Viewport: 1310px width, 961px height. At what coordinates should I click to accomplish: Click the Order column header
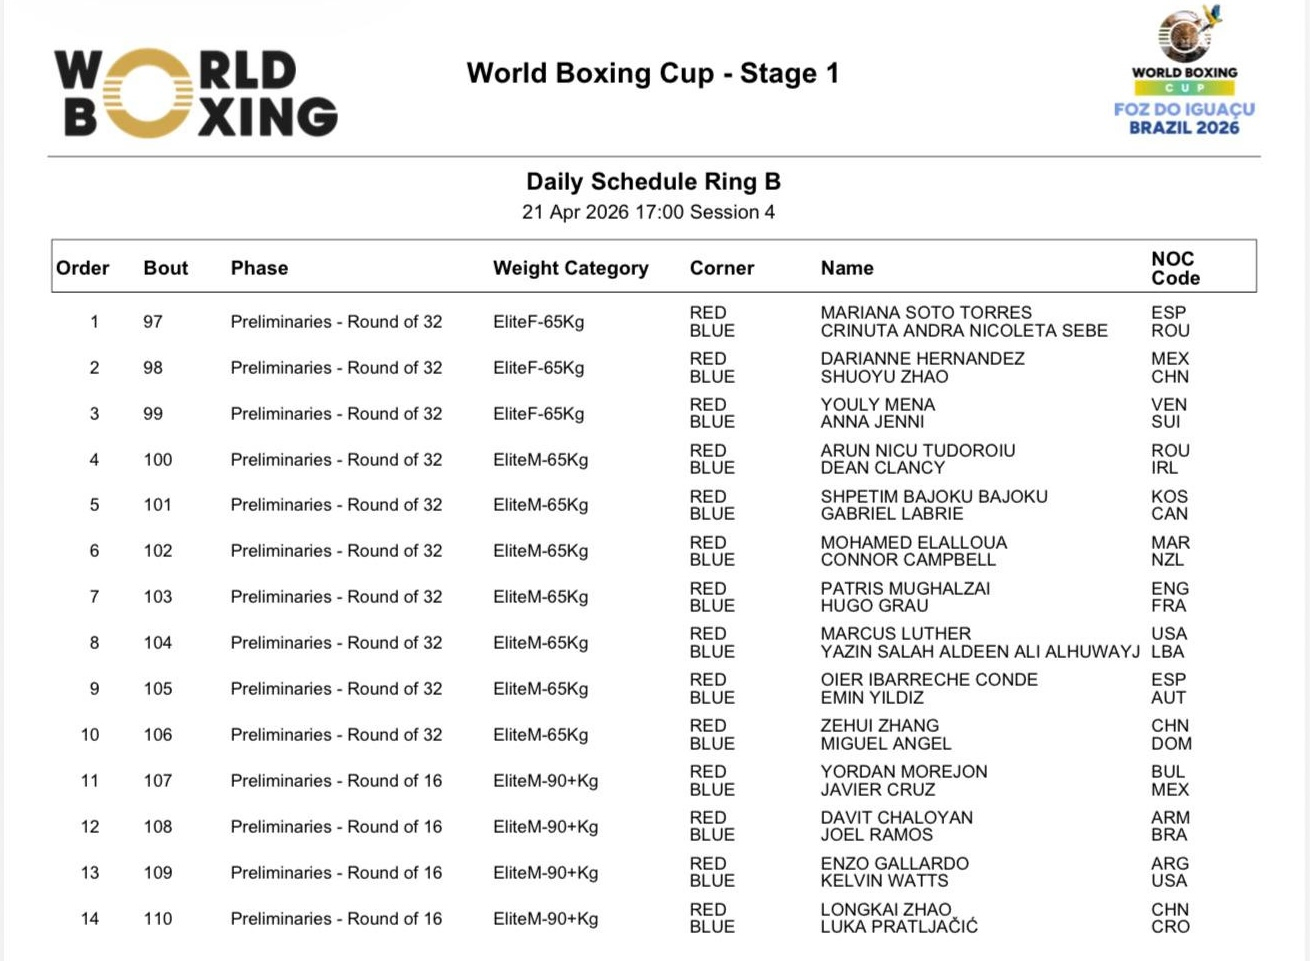coord(82,268)
